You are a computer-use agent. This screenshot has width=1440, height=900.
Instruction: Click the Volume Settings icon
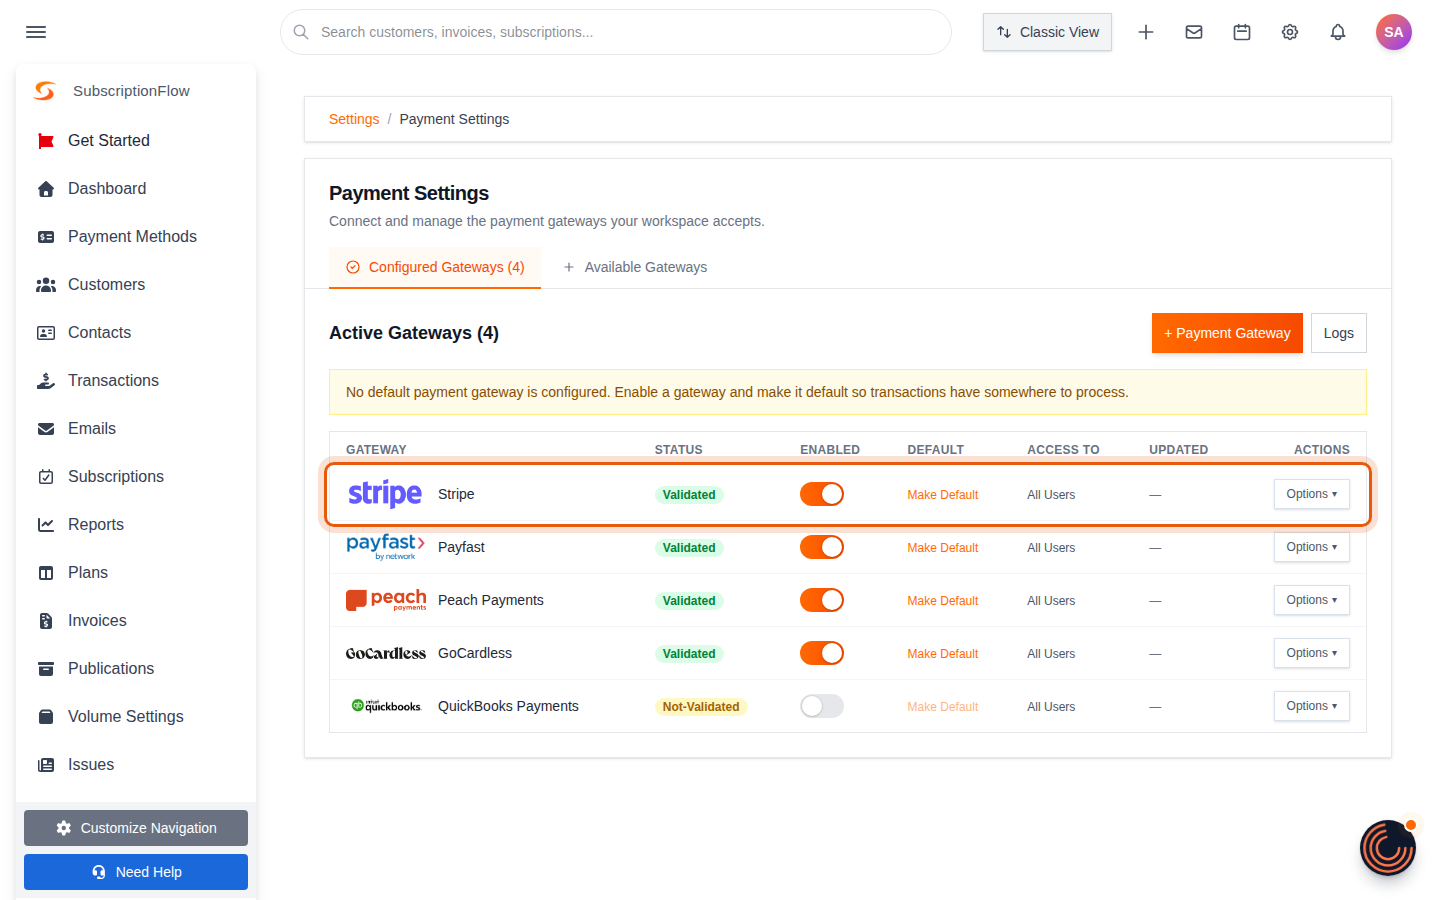[x=46, y=717]
